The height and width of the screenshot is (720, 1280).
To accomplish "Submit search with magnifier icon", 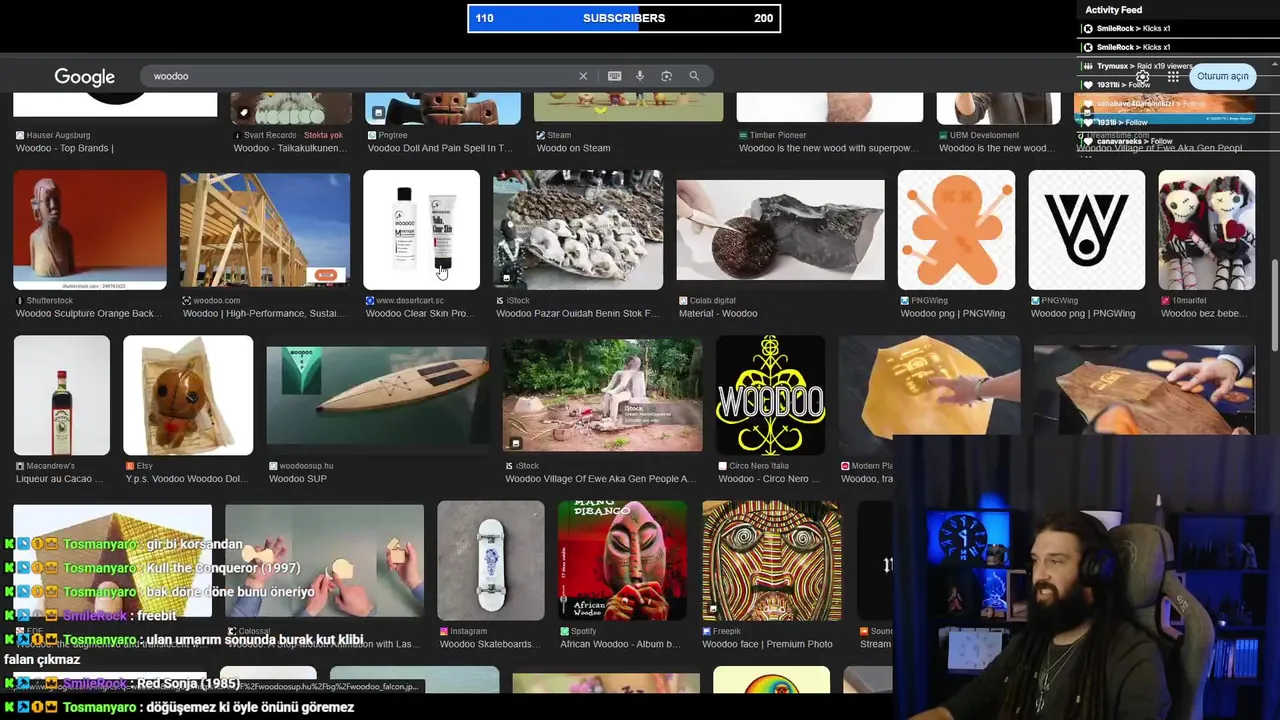I will (x=694, y=76).
